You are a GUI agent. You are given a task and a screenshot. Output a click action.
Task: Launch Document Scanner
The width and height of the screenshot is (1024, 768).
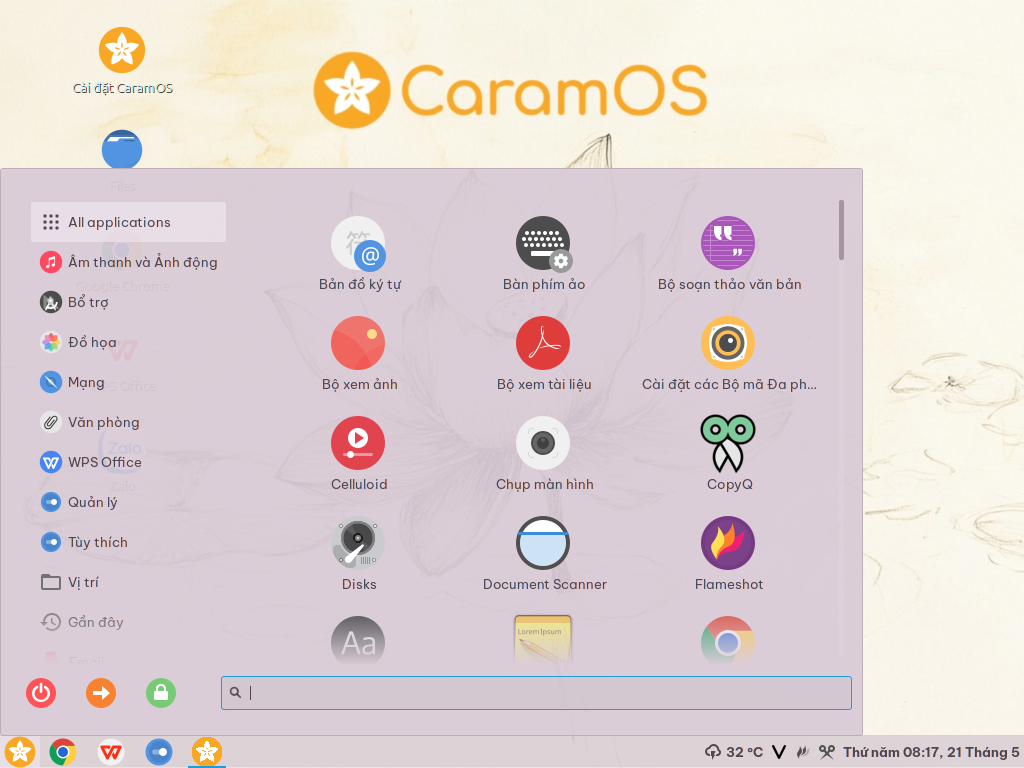pos(543,554)
